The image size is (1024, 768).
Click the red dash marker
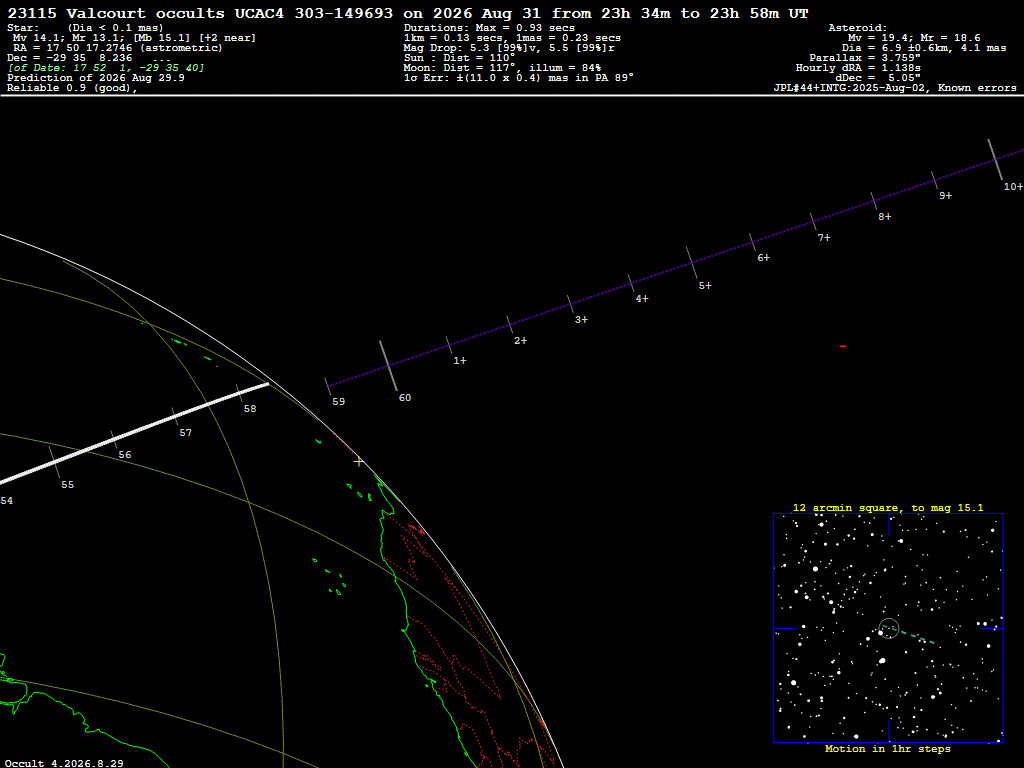click(x=842, y=346)
